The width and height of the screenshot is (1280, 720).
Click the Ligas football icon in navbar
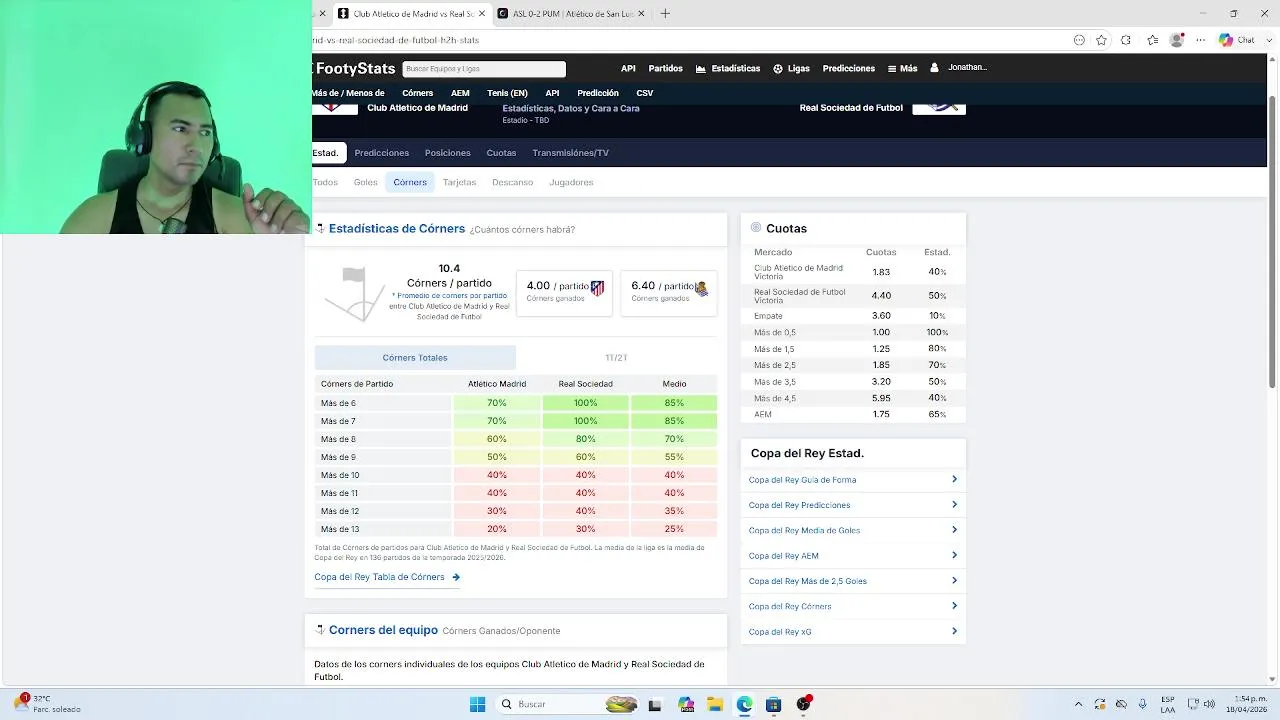tap(778, 69)
